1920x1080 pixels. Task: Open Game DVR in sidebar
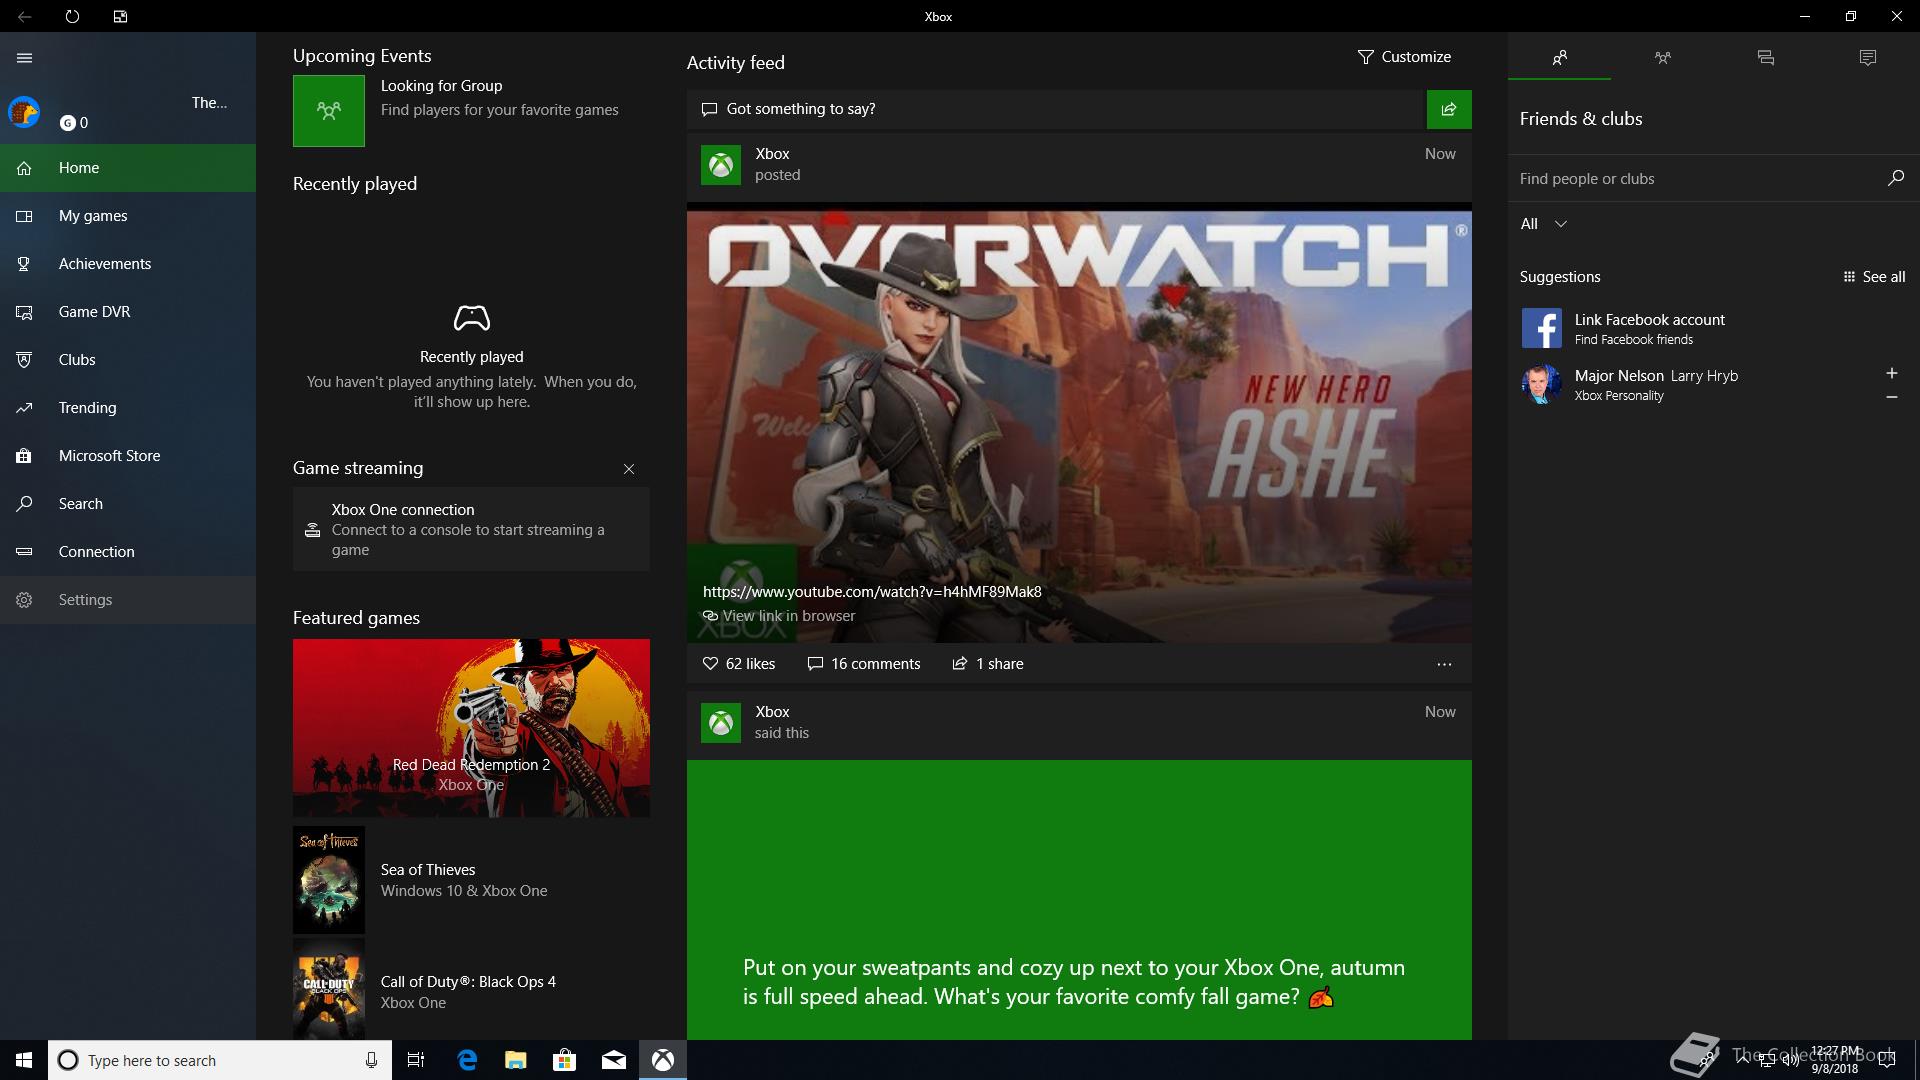tap(128, 312)
